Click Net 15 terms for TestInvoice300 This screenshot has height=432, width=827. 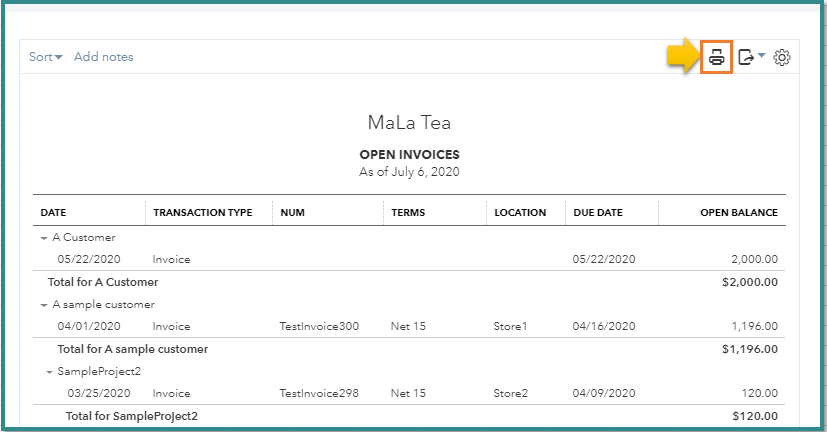[x=408, y=326]
